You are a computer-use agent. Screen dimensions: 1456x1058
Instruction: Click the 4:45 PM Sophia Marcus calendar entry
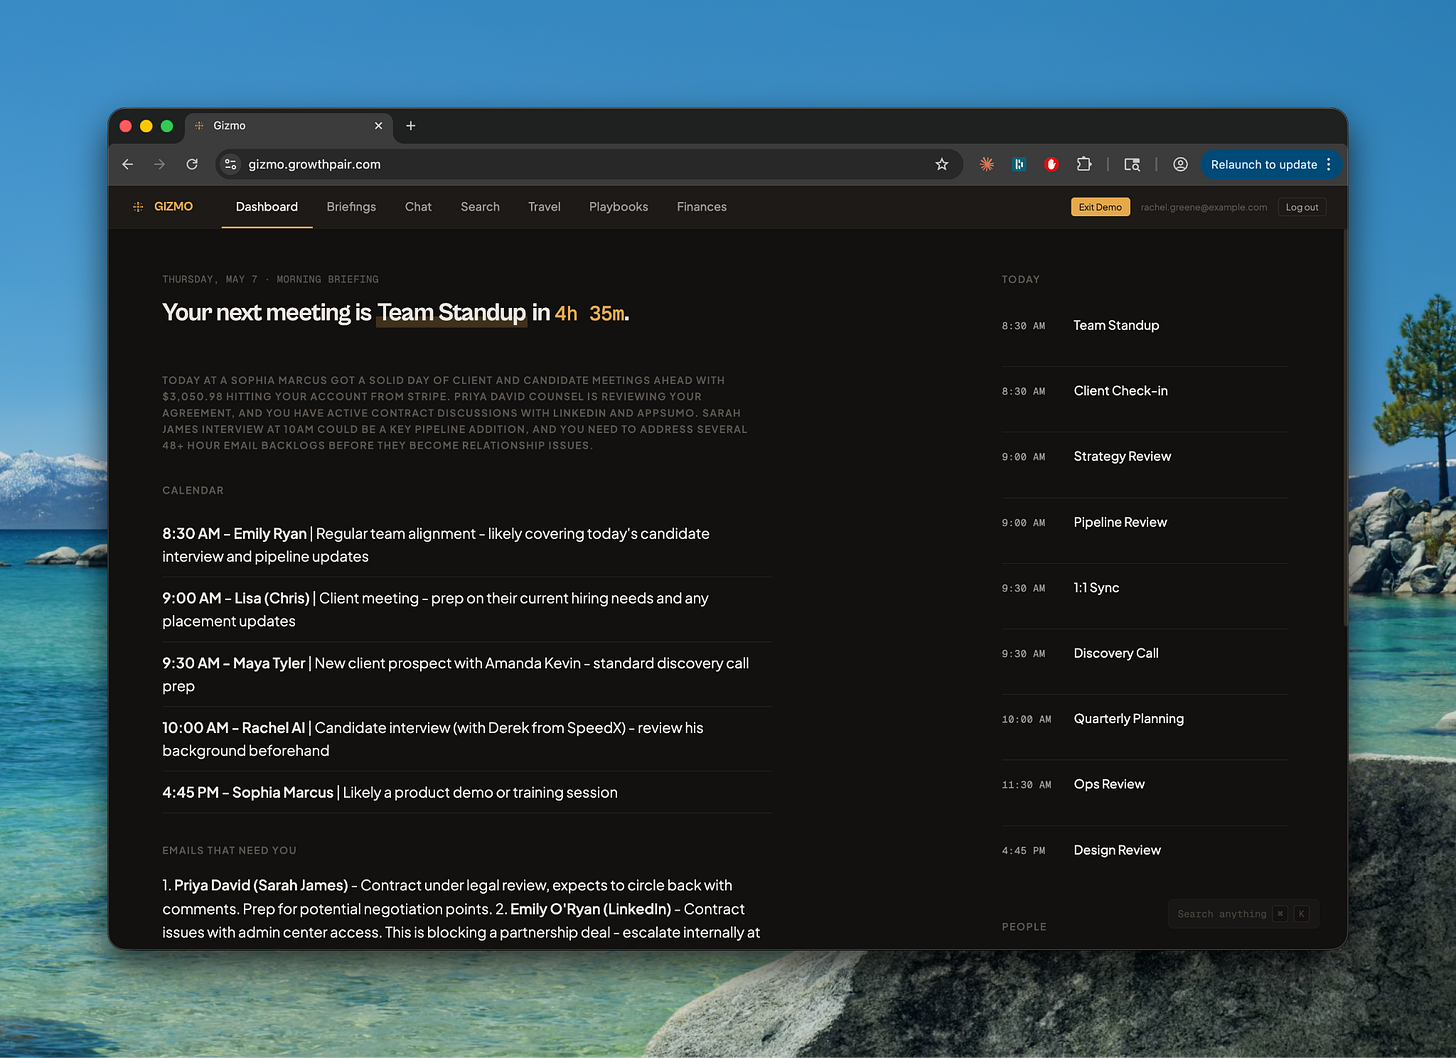tap(467, 792)
